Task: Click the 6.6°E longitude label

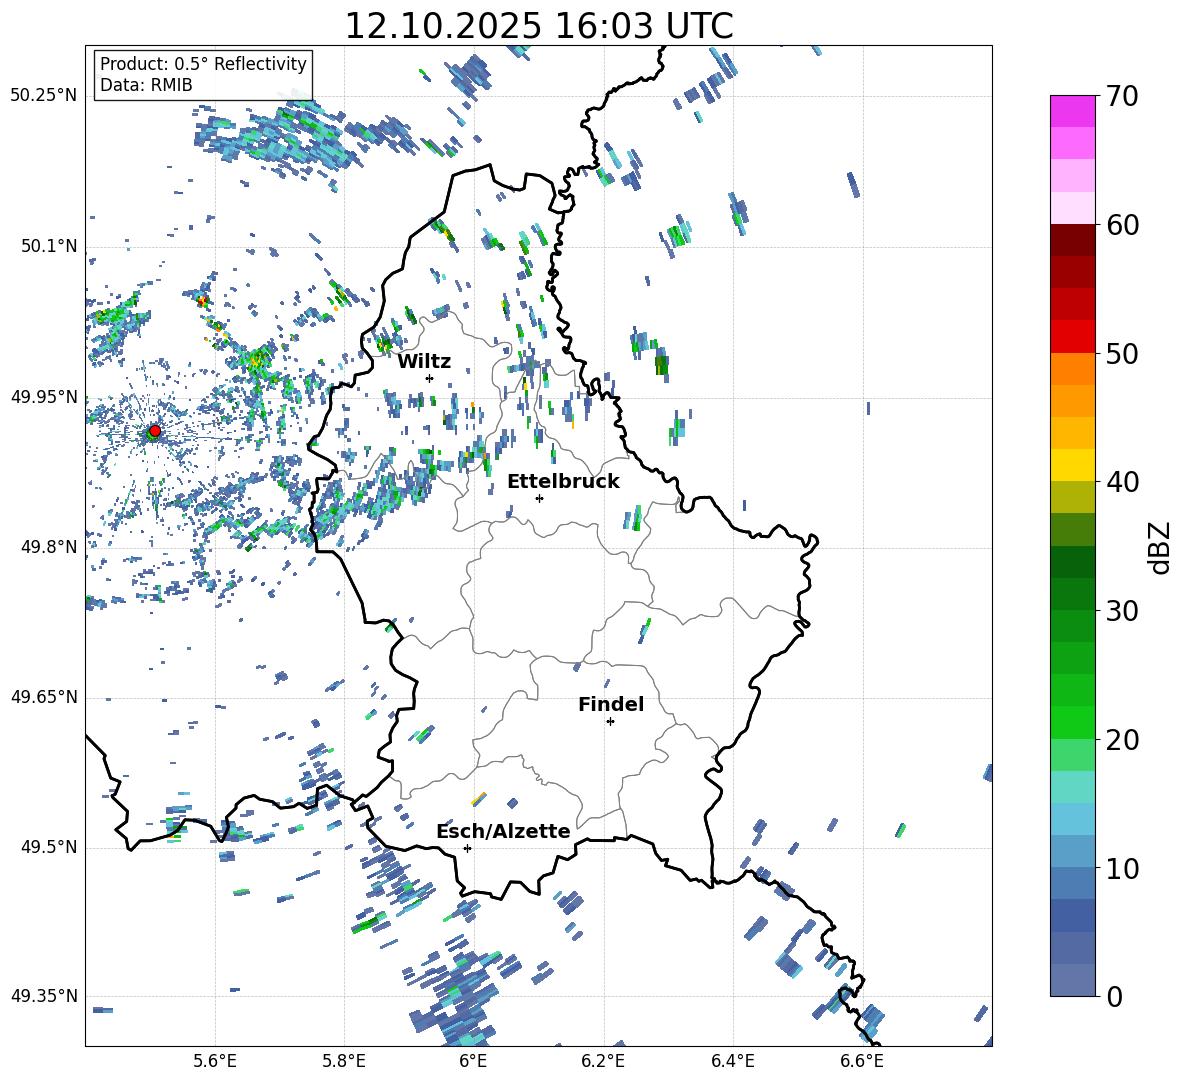Action: 862,1061
